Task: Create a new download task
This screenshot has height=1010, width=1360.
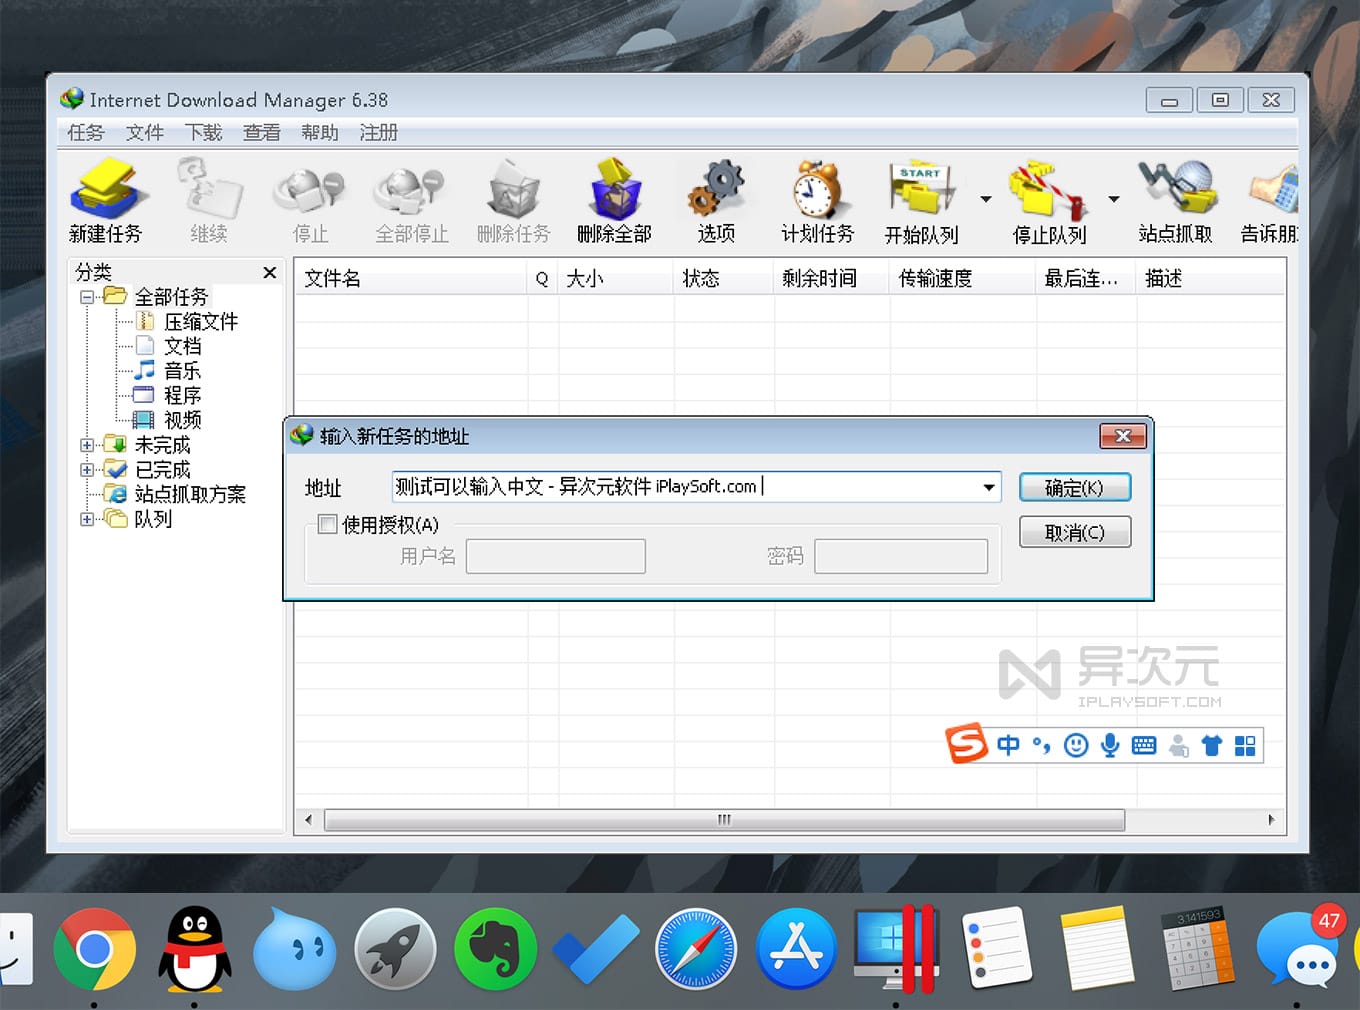Action: [107, 200]
